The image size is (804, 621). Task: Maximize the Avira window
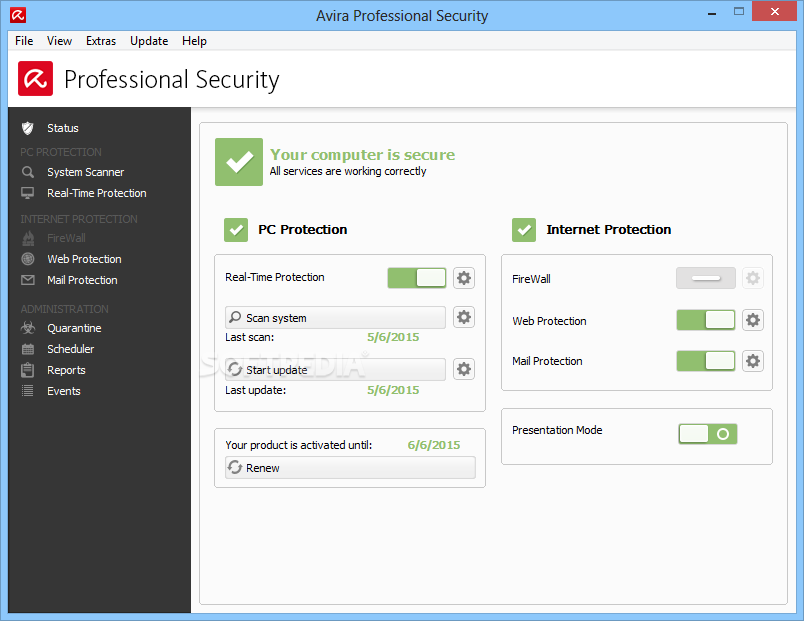tap(739, 11)
